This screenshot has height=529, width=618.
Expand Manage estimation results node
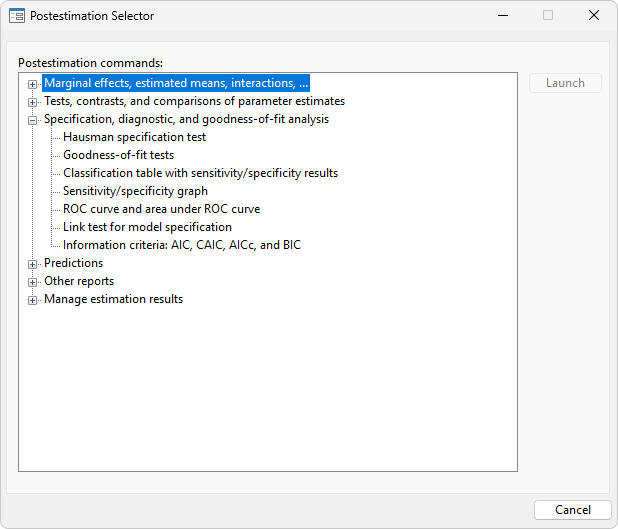tap(32, 300)
